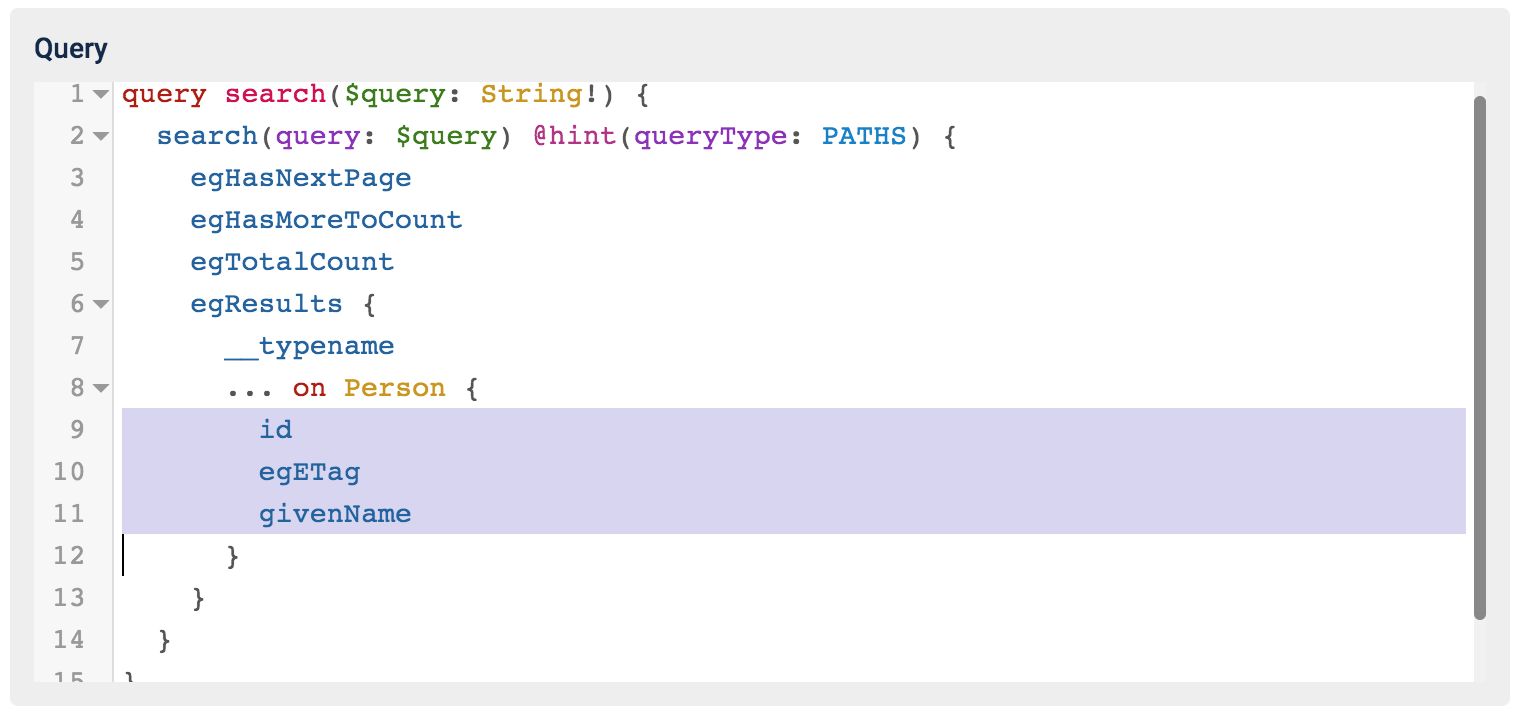Collapse the search block on line 2
Viewport: 1520px width, 714px height.
pyautogui.click(x=100, y=137)
